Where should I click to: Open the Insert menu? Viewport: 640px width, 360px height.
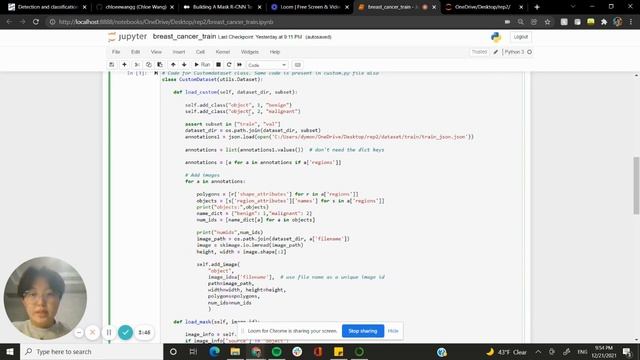tap(179, 52)
